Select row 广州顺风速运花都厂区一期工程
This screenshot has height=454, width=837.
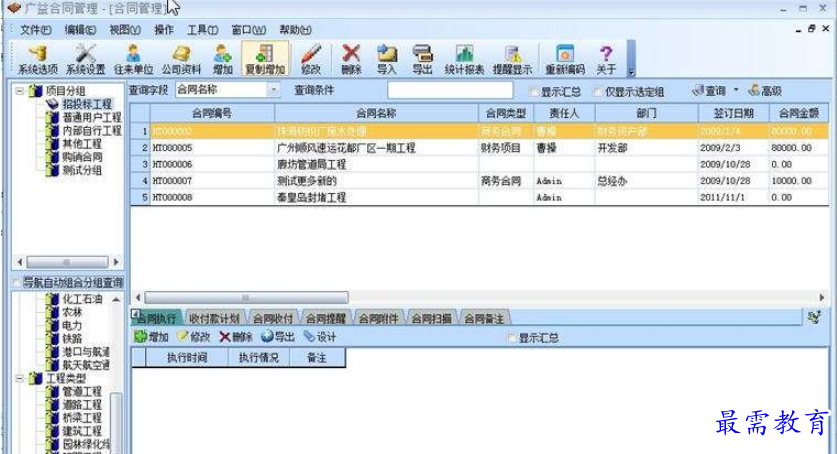coord(479,148)
